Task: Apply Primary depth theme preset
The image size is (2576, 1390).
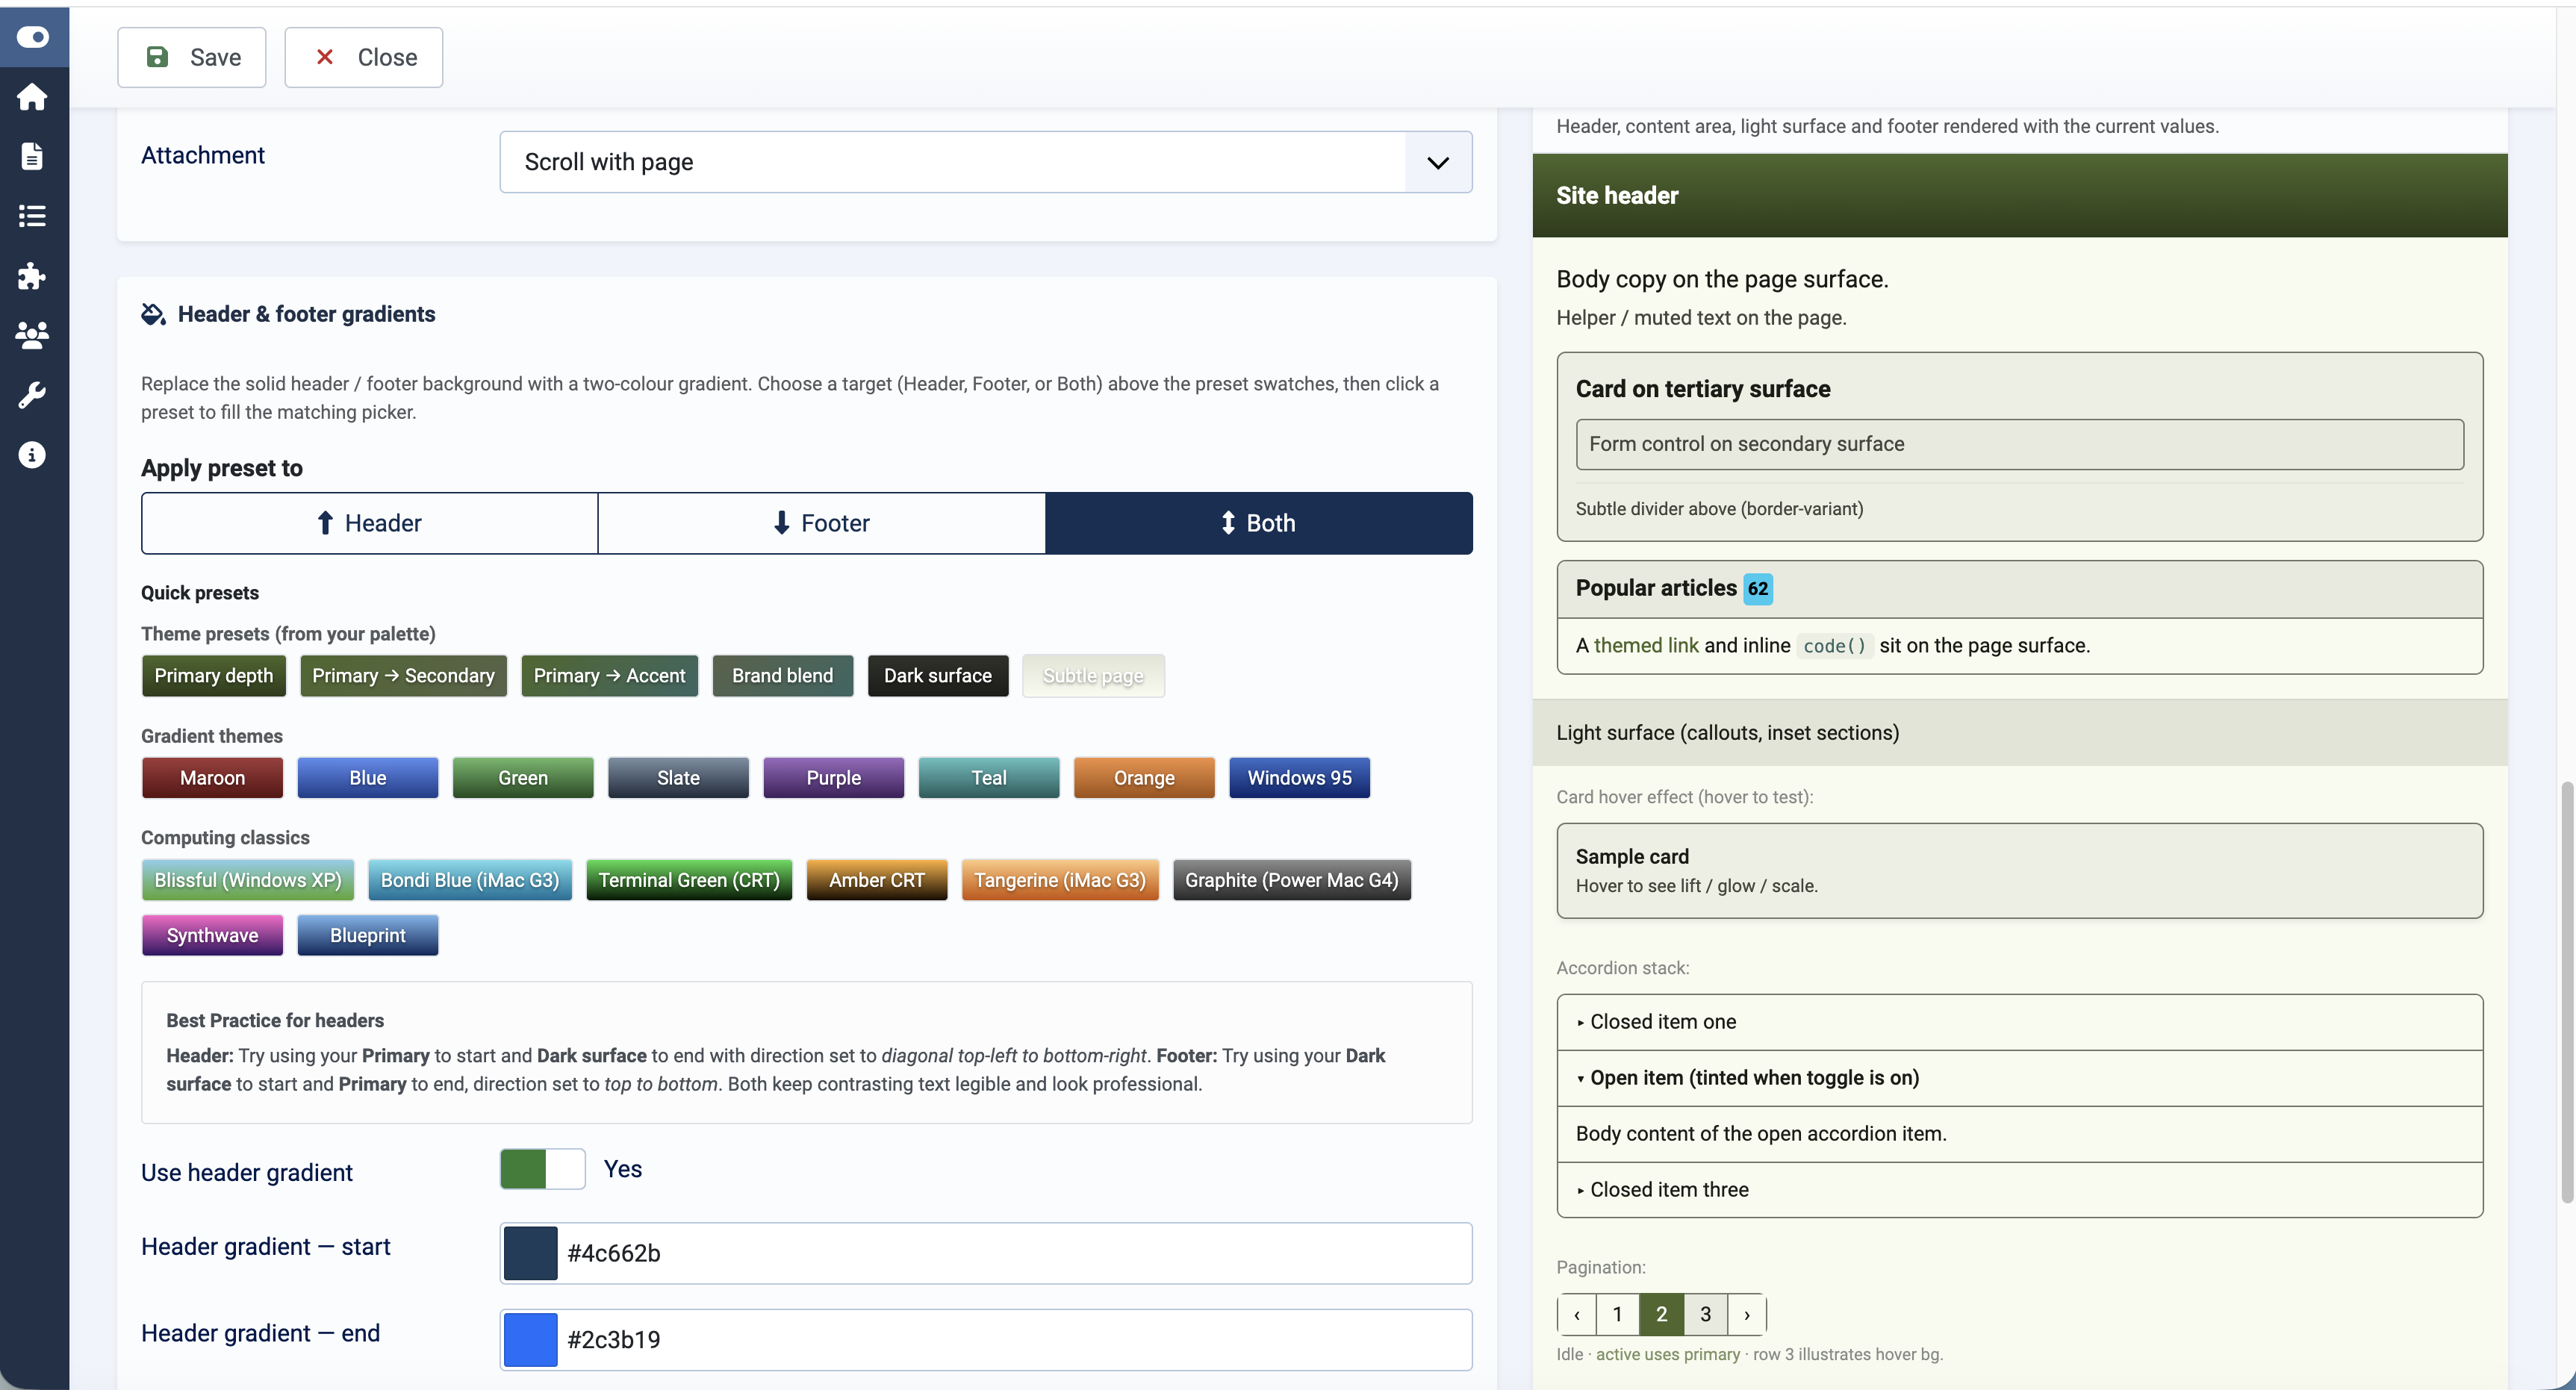Action: [x=214, y=676]
